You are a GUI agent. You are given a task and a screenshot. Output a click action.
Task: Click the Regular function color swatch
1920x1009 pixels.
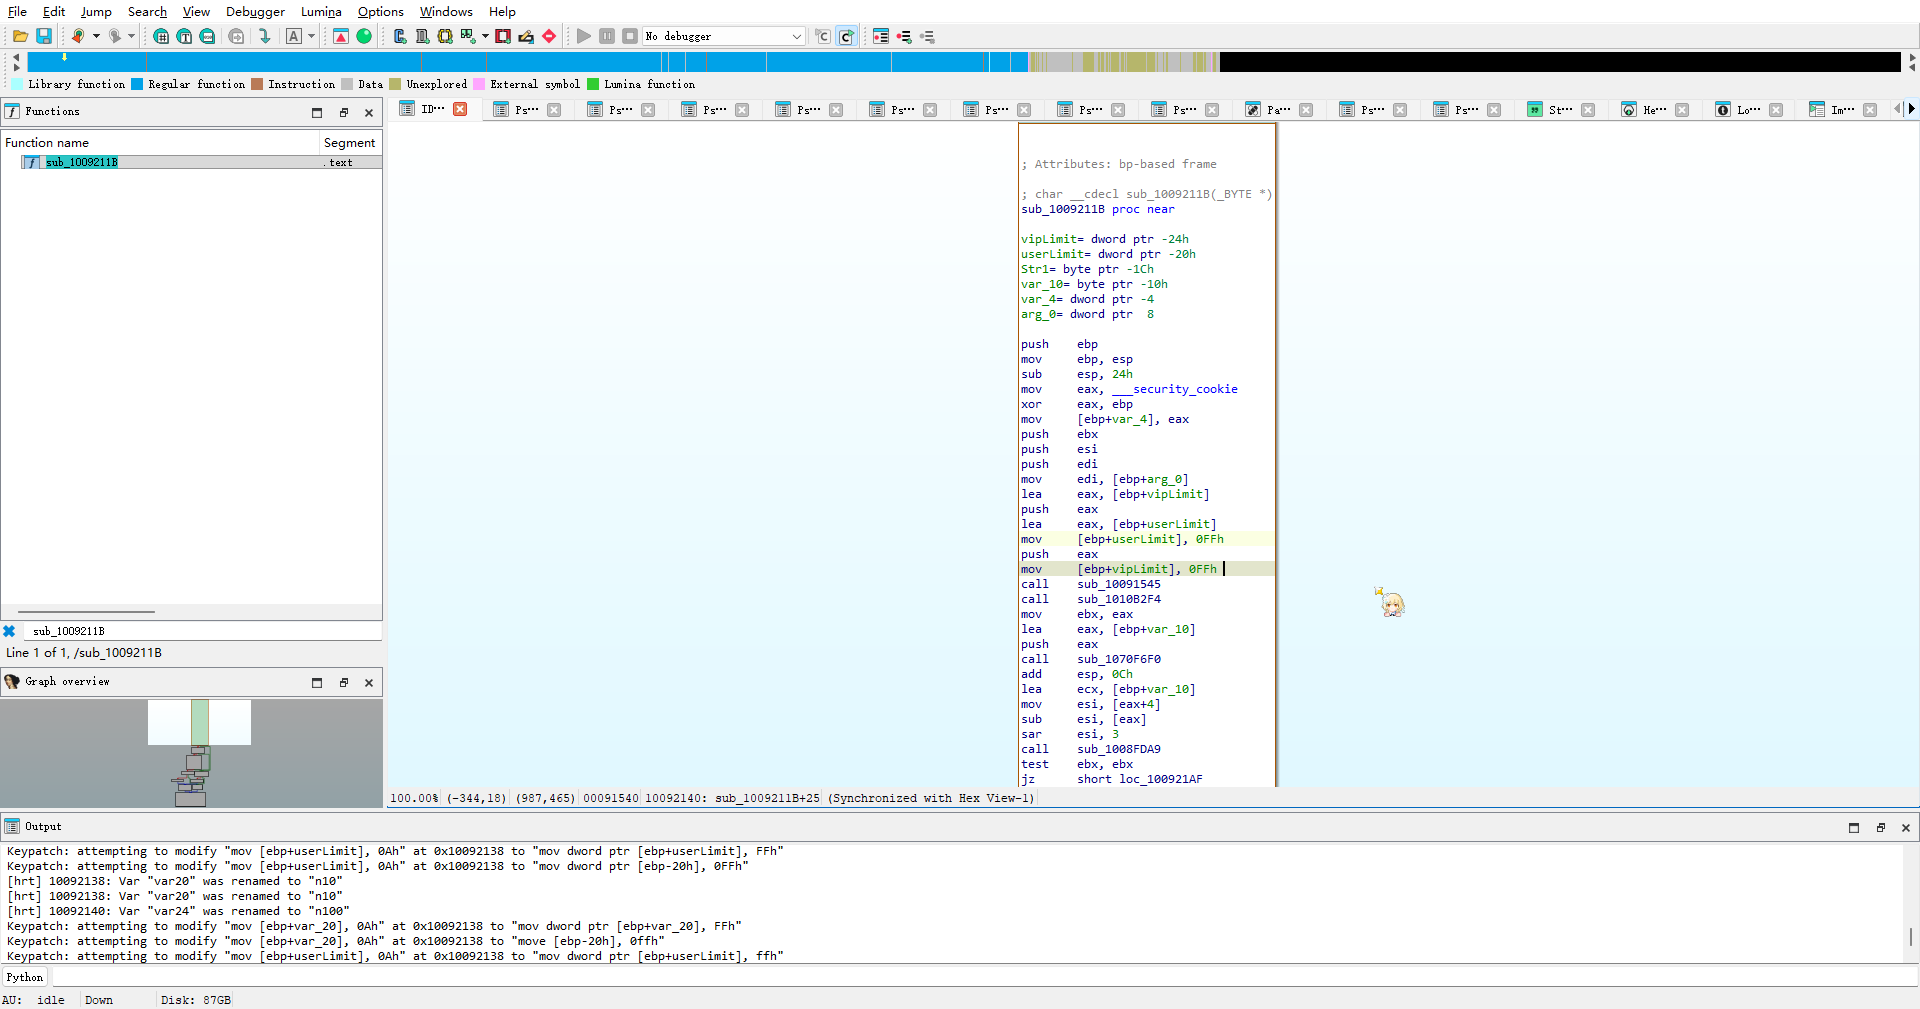click(138, 84)
